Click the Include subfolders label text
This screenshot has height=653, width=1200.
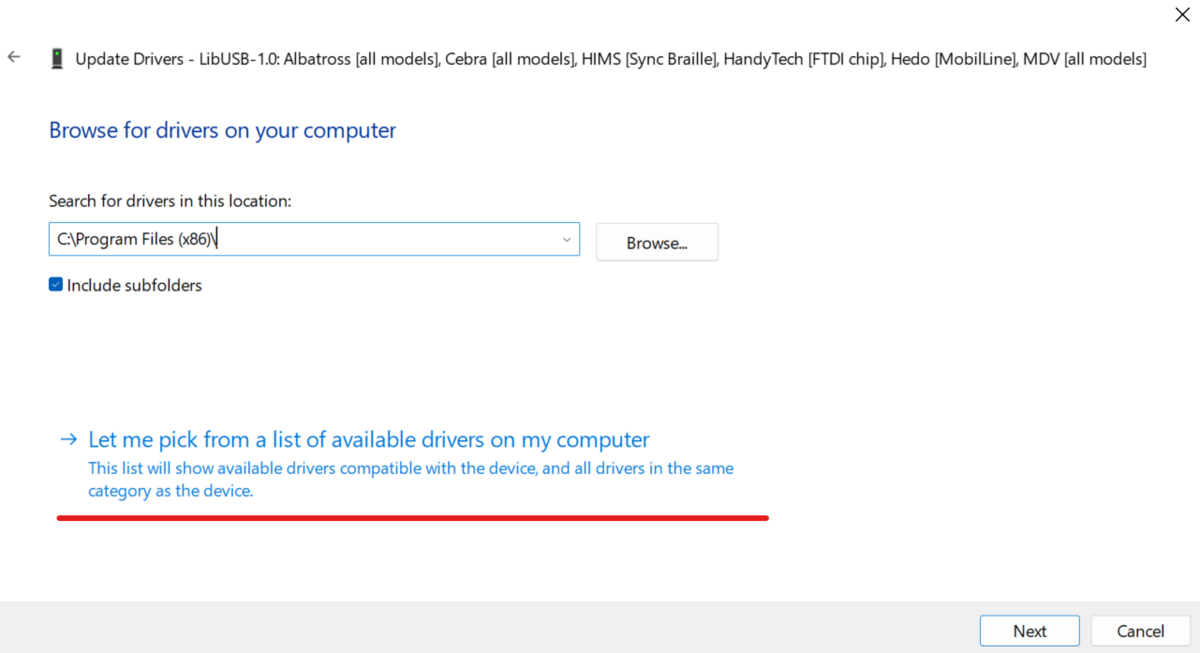134,285
